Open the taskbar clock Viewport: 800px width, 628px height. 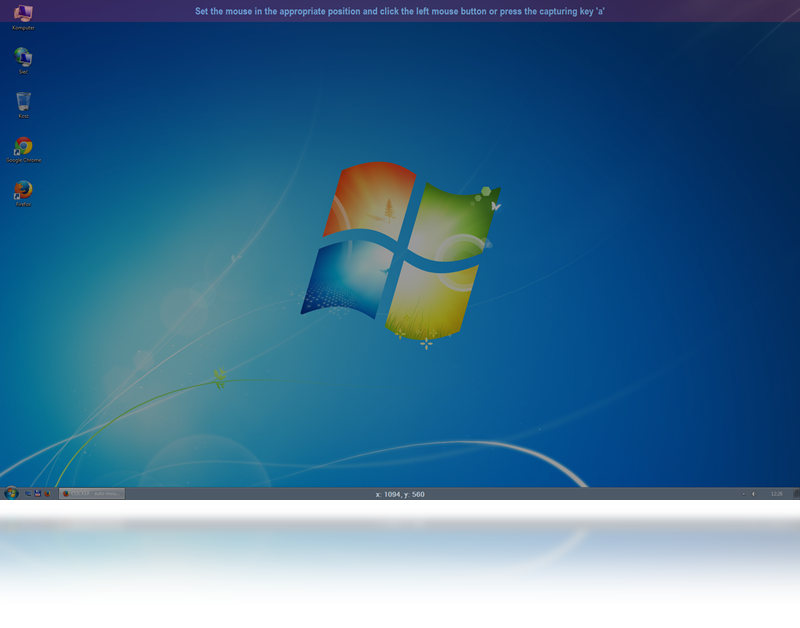(x=776, y=493)
